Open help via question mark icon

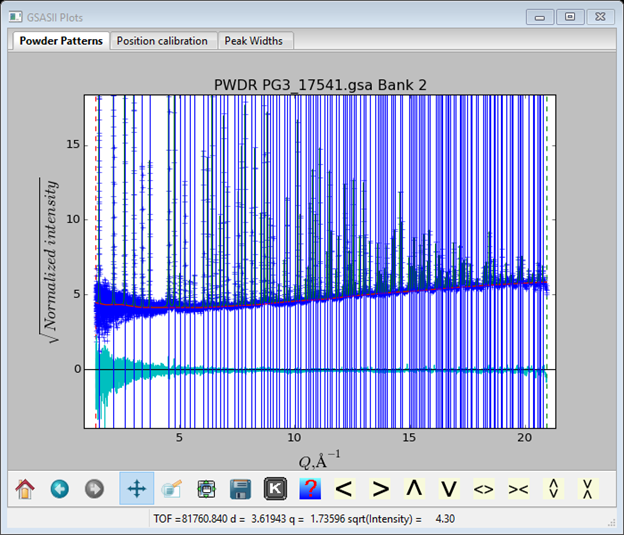tap(309, 489)
